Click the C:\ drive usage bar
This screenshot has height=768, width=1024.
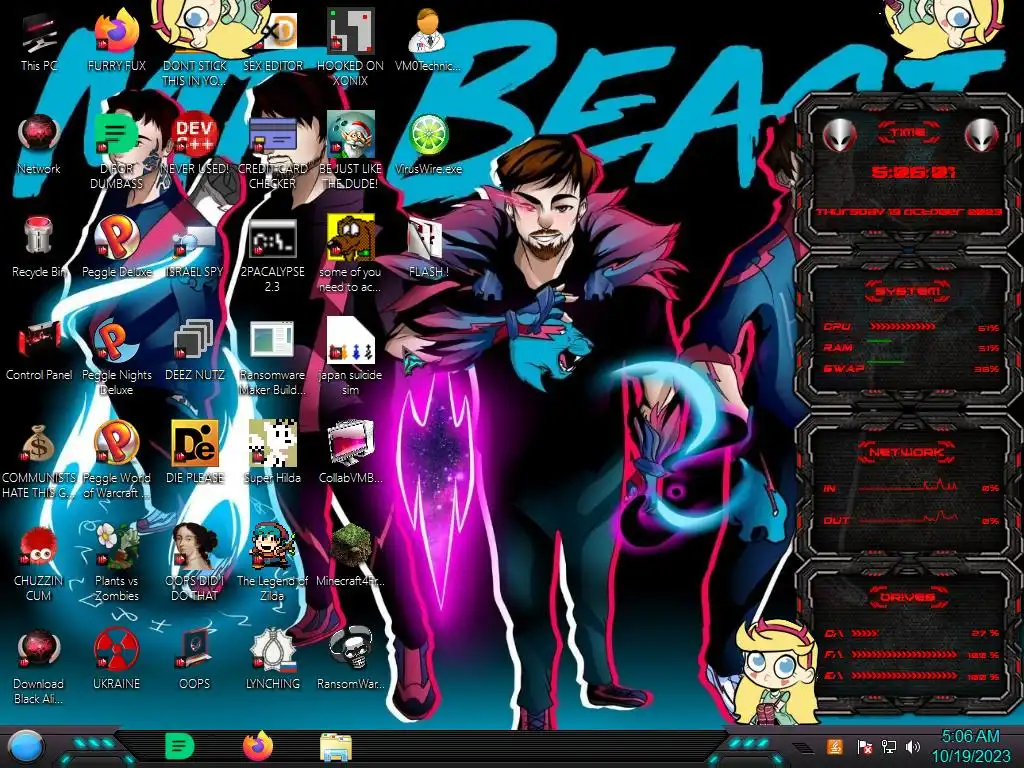865,633
